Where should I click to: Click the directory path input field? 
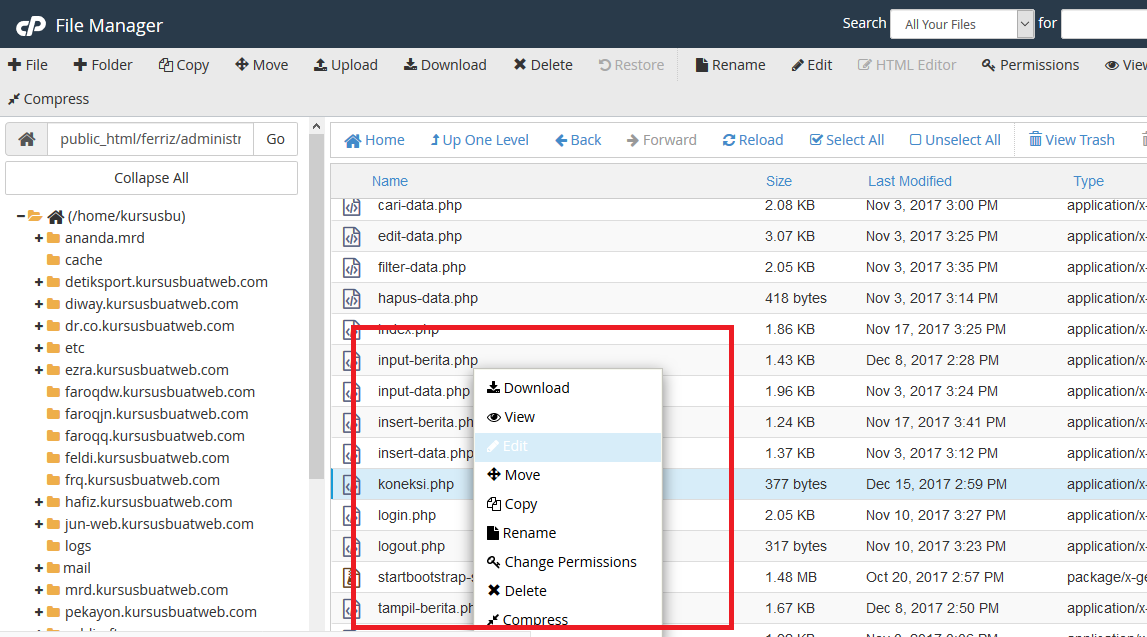(x=150, y=139)
